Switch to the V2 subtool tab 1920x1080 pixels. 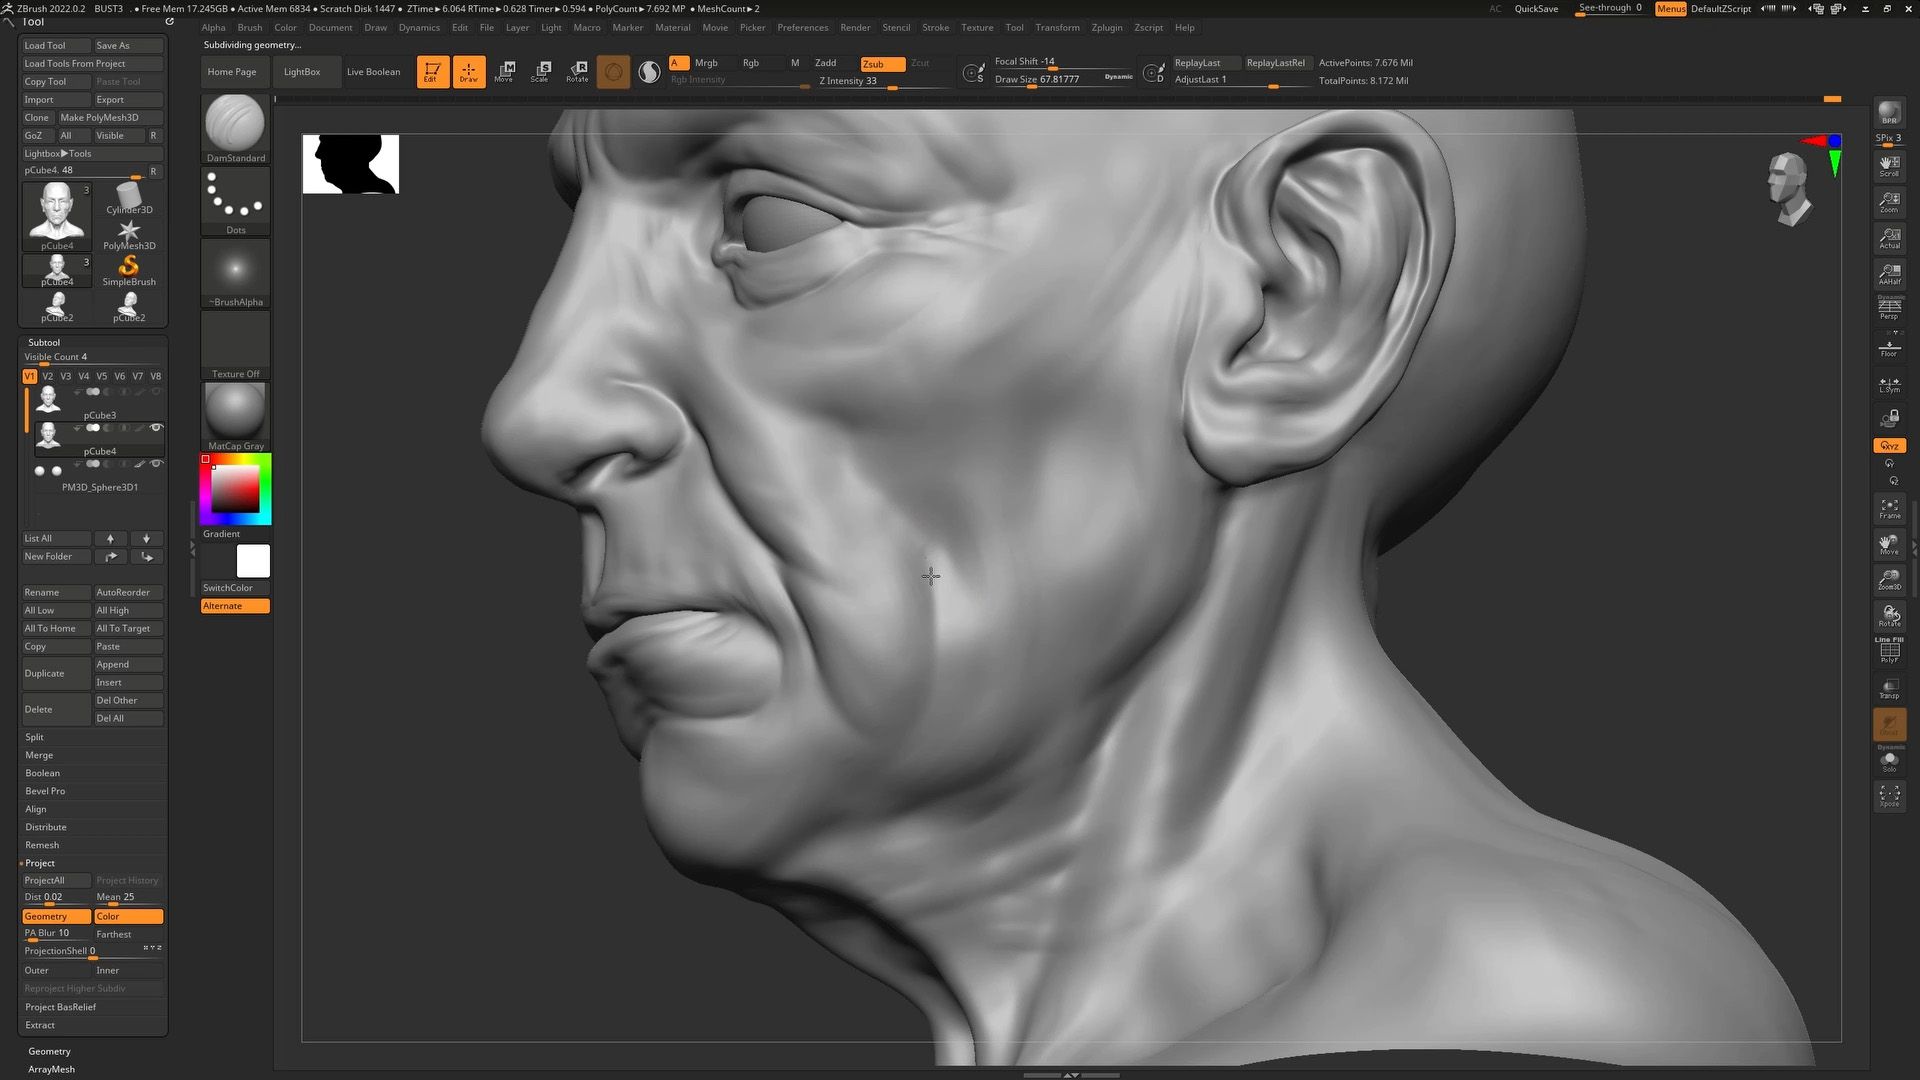(x=47, y=376)
